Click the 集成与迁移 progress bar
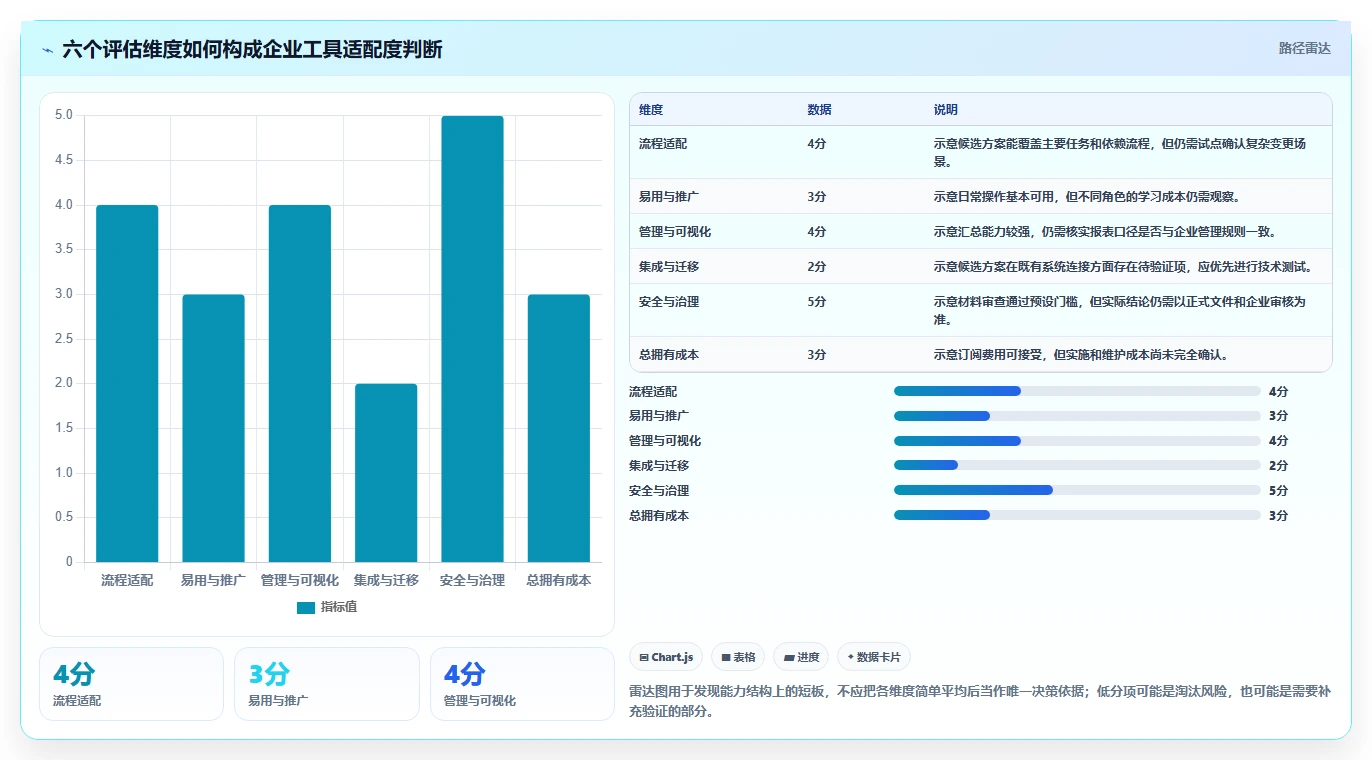 [1077, 465]
